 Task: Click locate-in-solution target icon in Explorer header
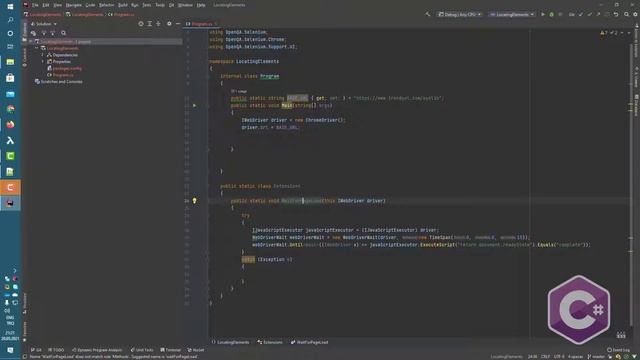coord(141,24)
